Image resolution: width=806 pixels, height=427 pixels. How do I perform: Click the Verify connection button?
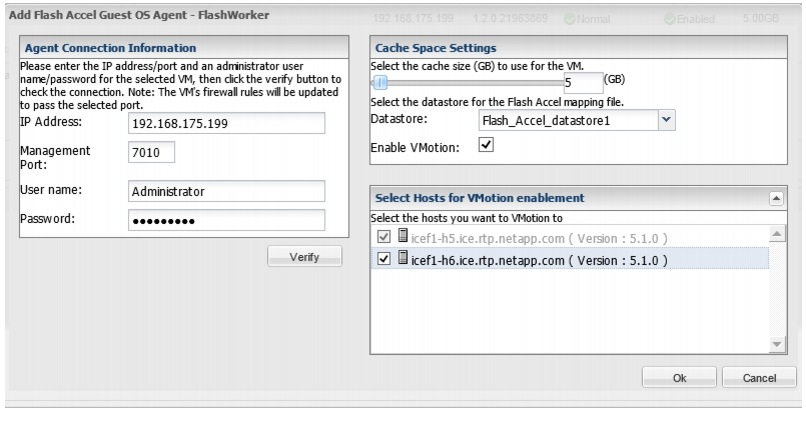[x=304, y=256]
